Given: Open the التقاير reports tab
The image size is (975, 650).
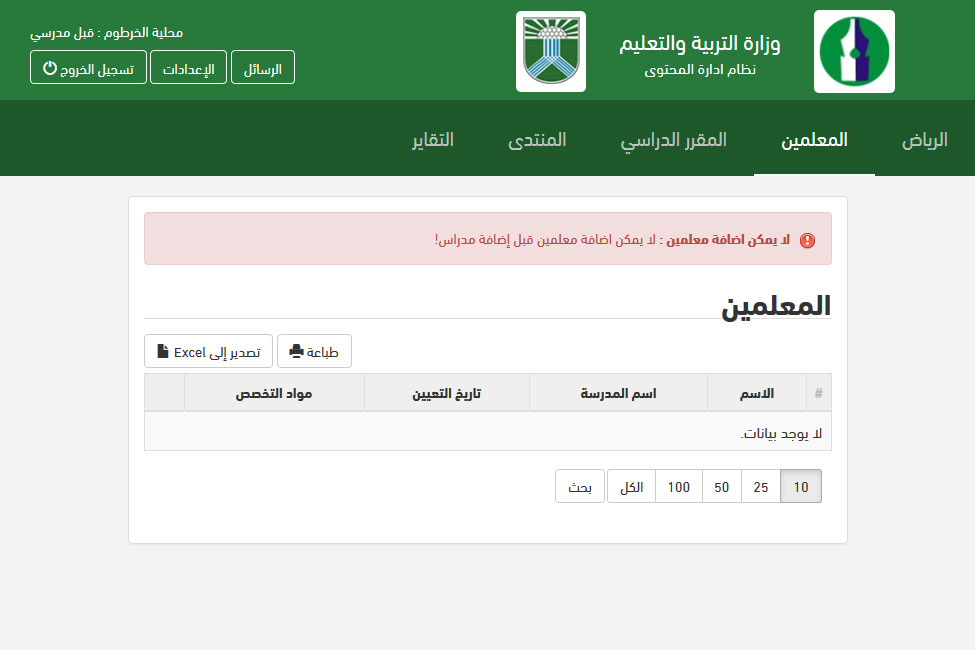Looking at the screenshot, I should (x=433, y=140).
